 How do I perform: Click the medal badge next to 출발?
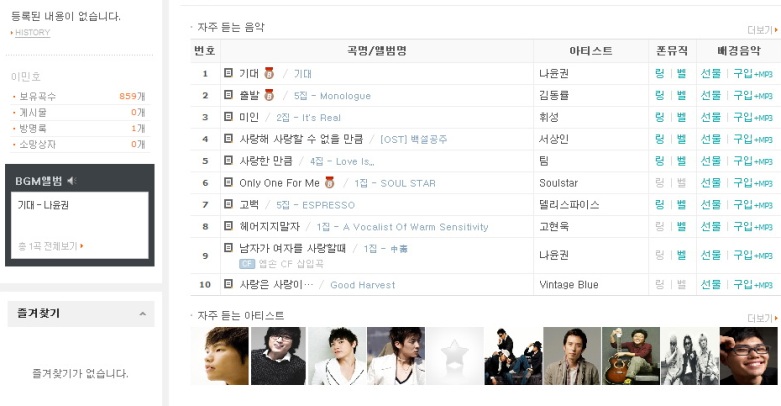269,95
